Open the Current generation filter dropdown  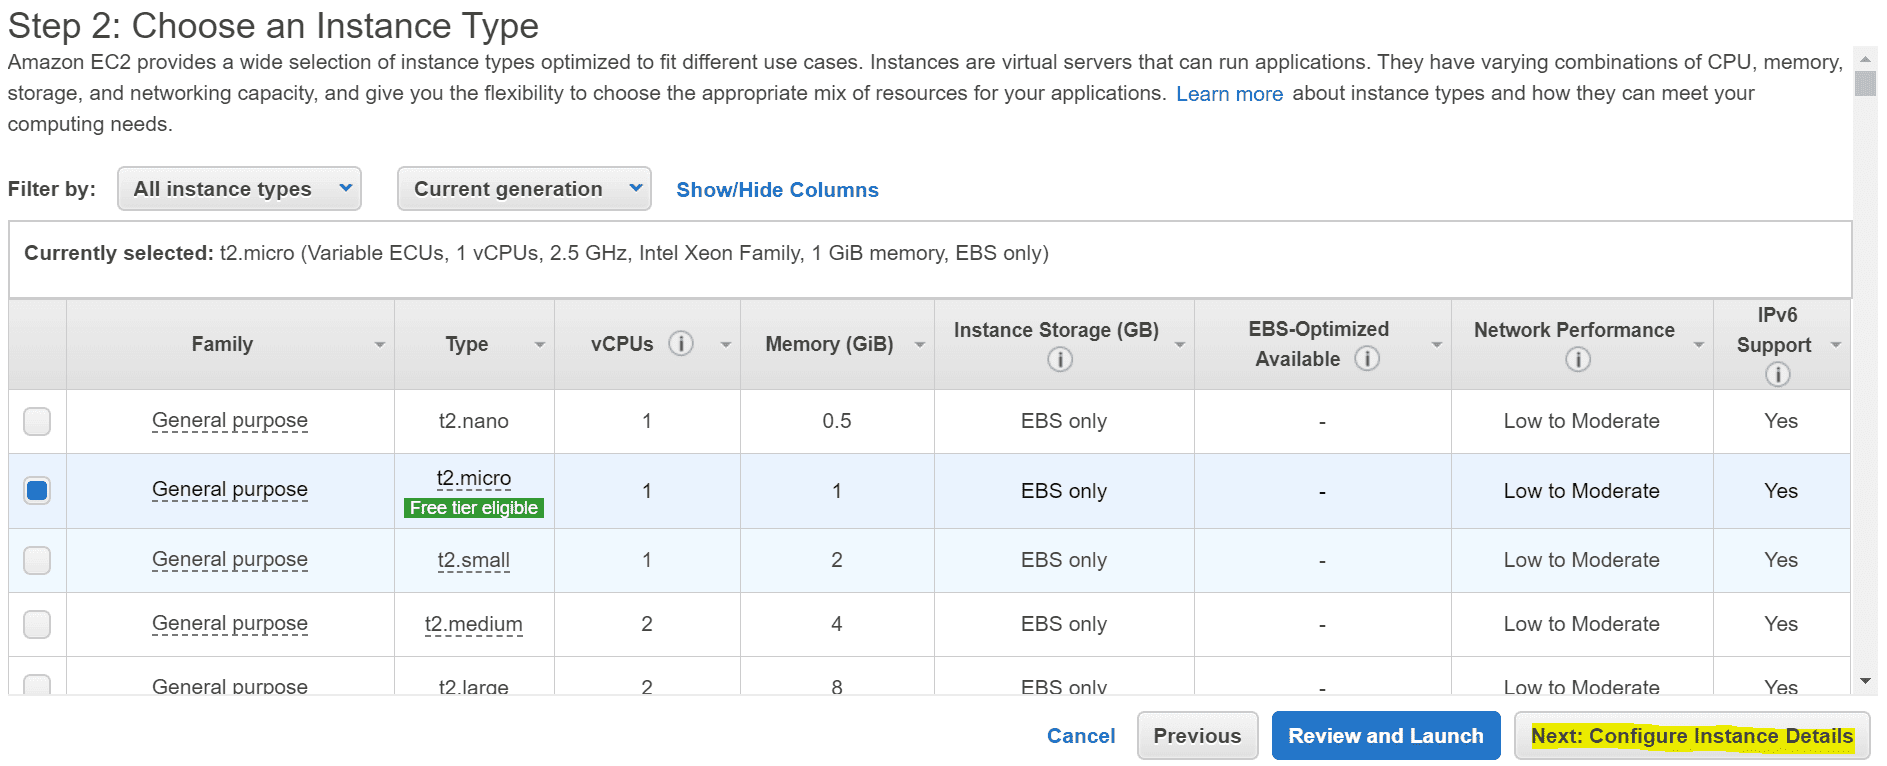(524, 189)
